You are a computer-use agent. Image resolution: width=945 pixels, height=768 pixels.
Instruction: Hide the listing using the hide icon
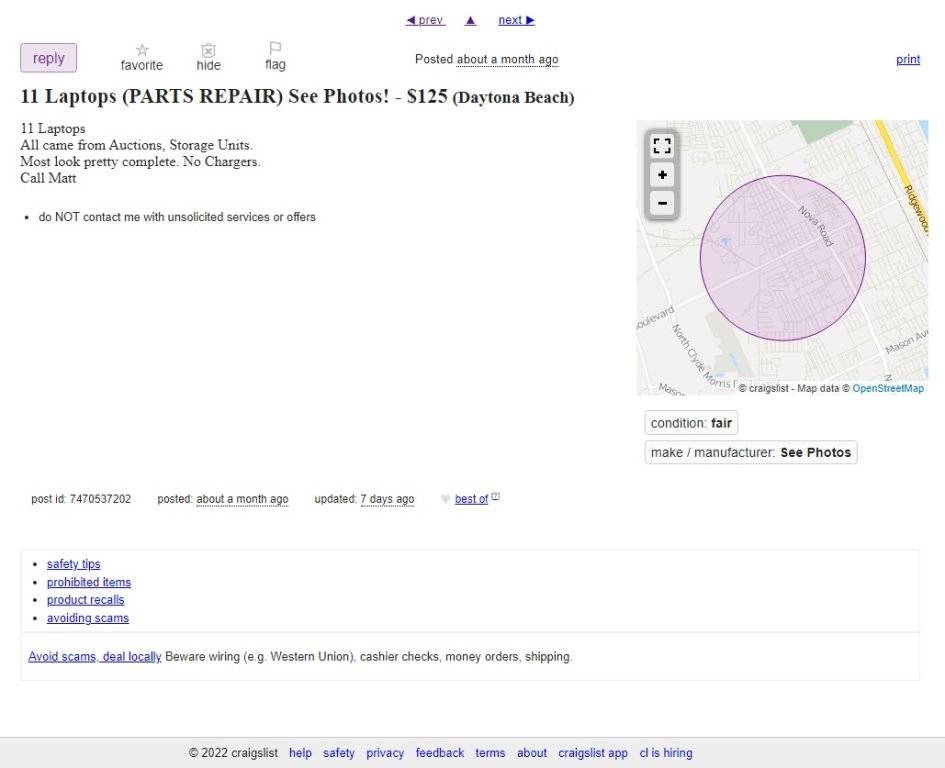coord(207,52)
